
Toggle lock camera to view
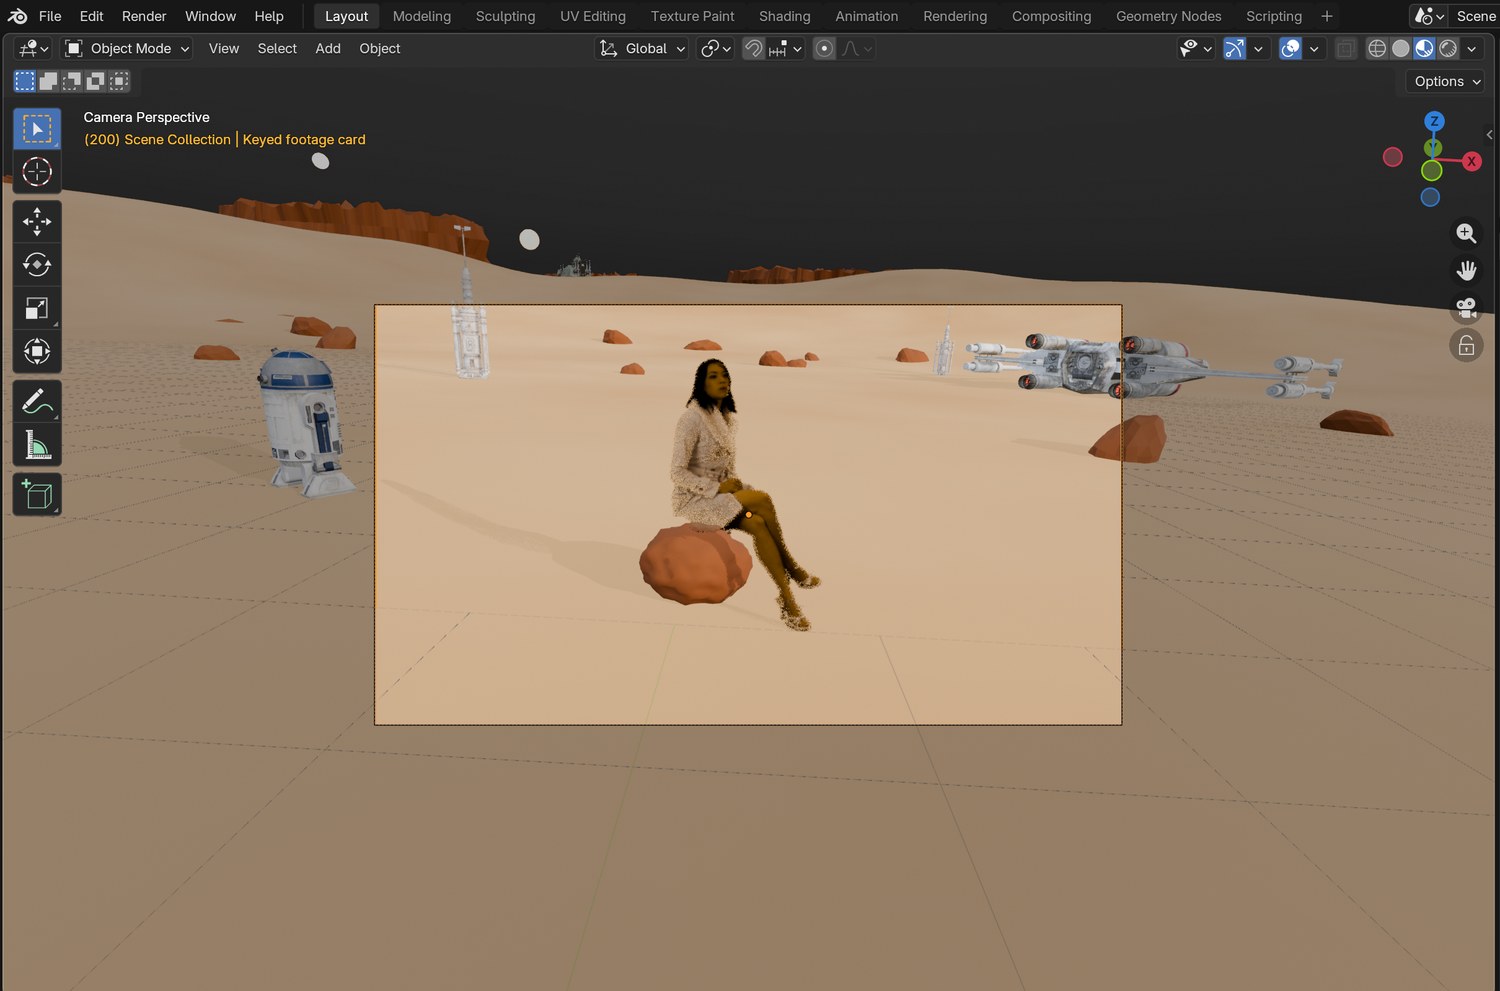click(x=1466, y=346)
